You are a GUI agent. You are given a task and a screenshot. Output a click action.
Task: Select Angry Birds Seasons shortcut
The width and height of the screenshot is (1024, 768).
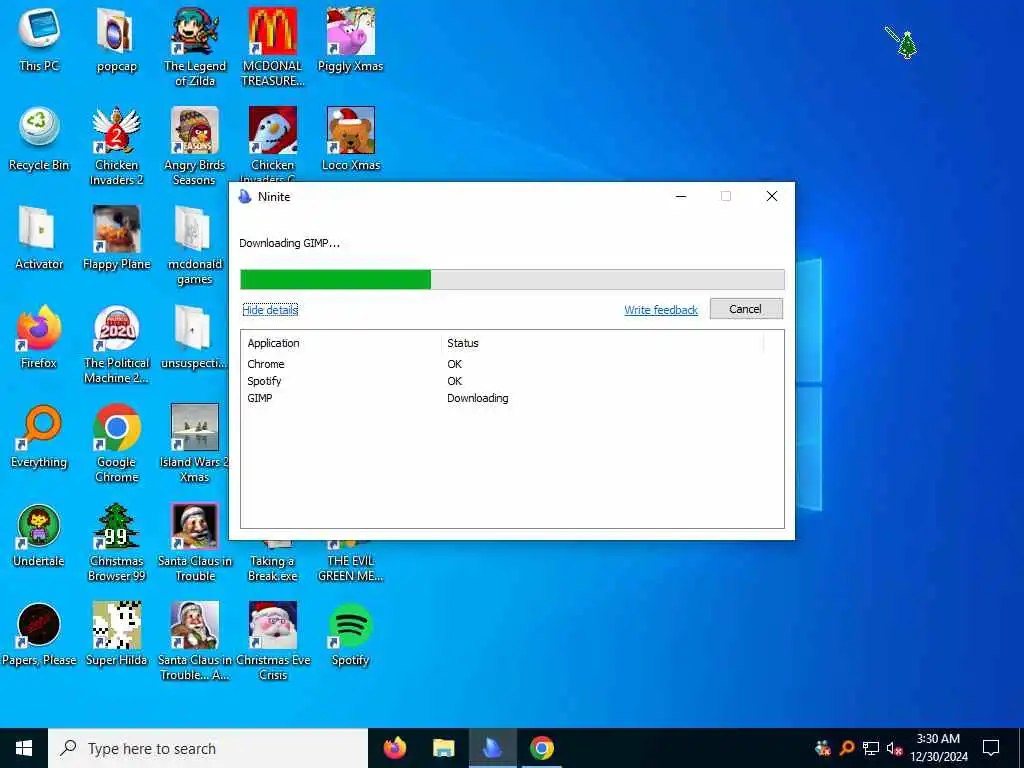pyautogui.click(x=195, y=146)
